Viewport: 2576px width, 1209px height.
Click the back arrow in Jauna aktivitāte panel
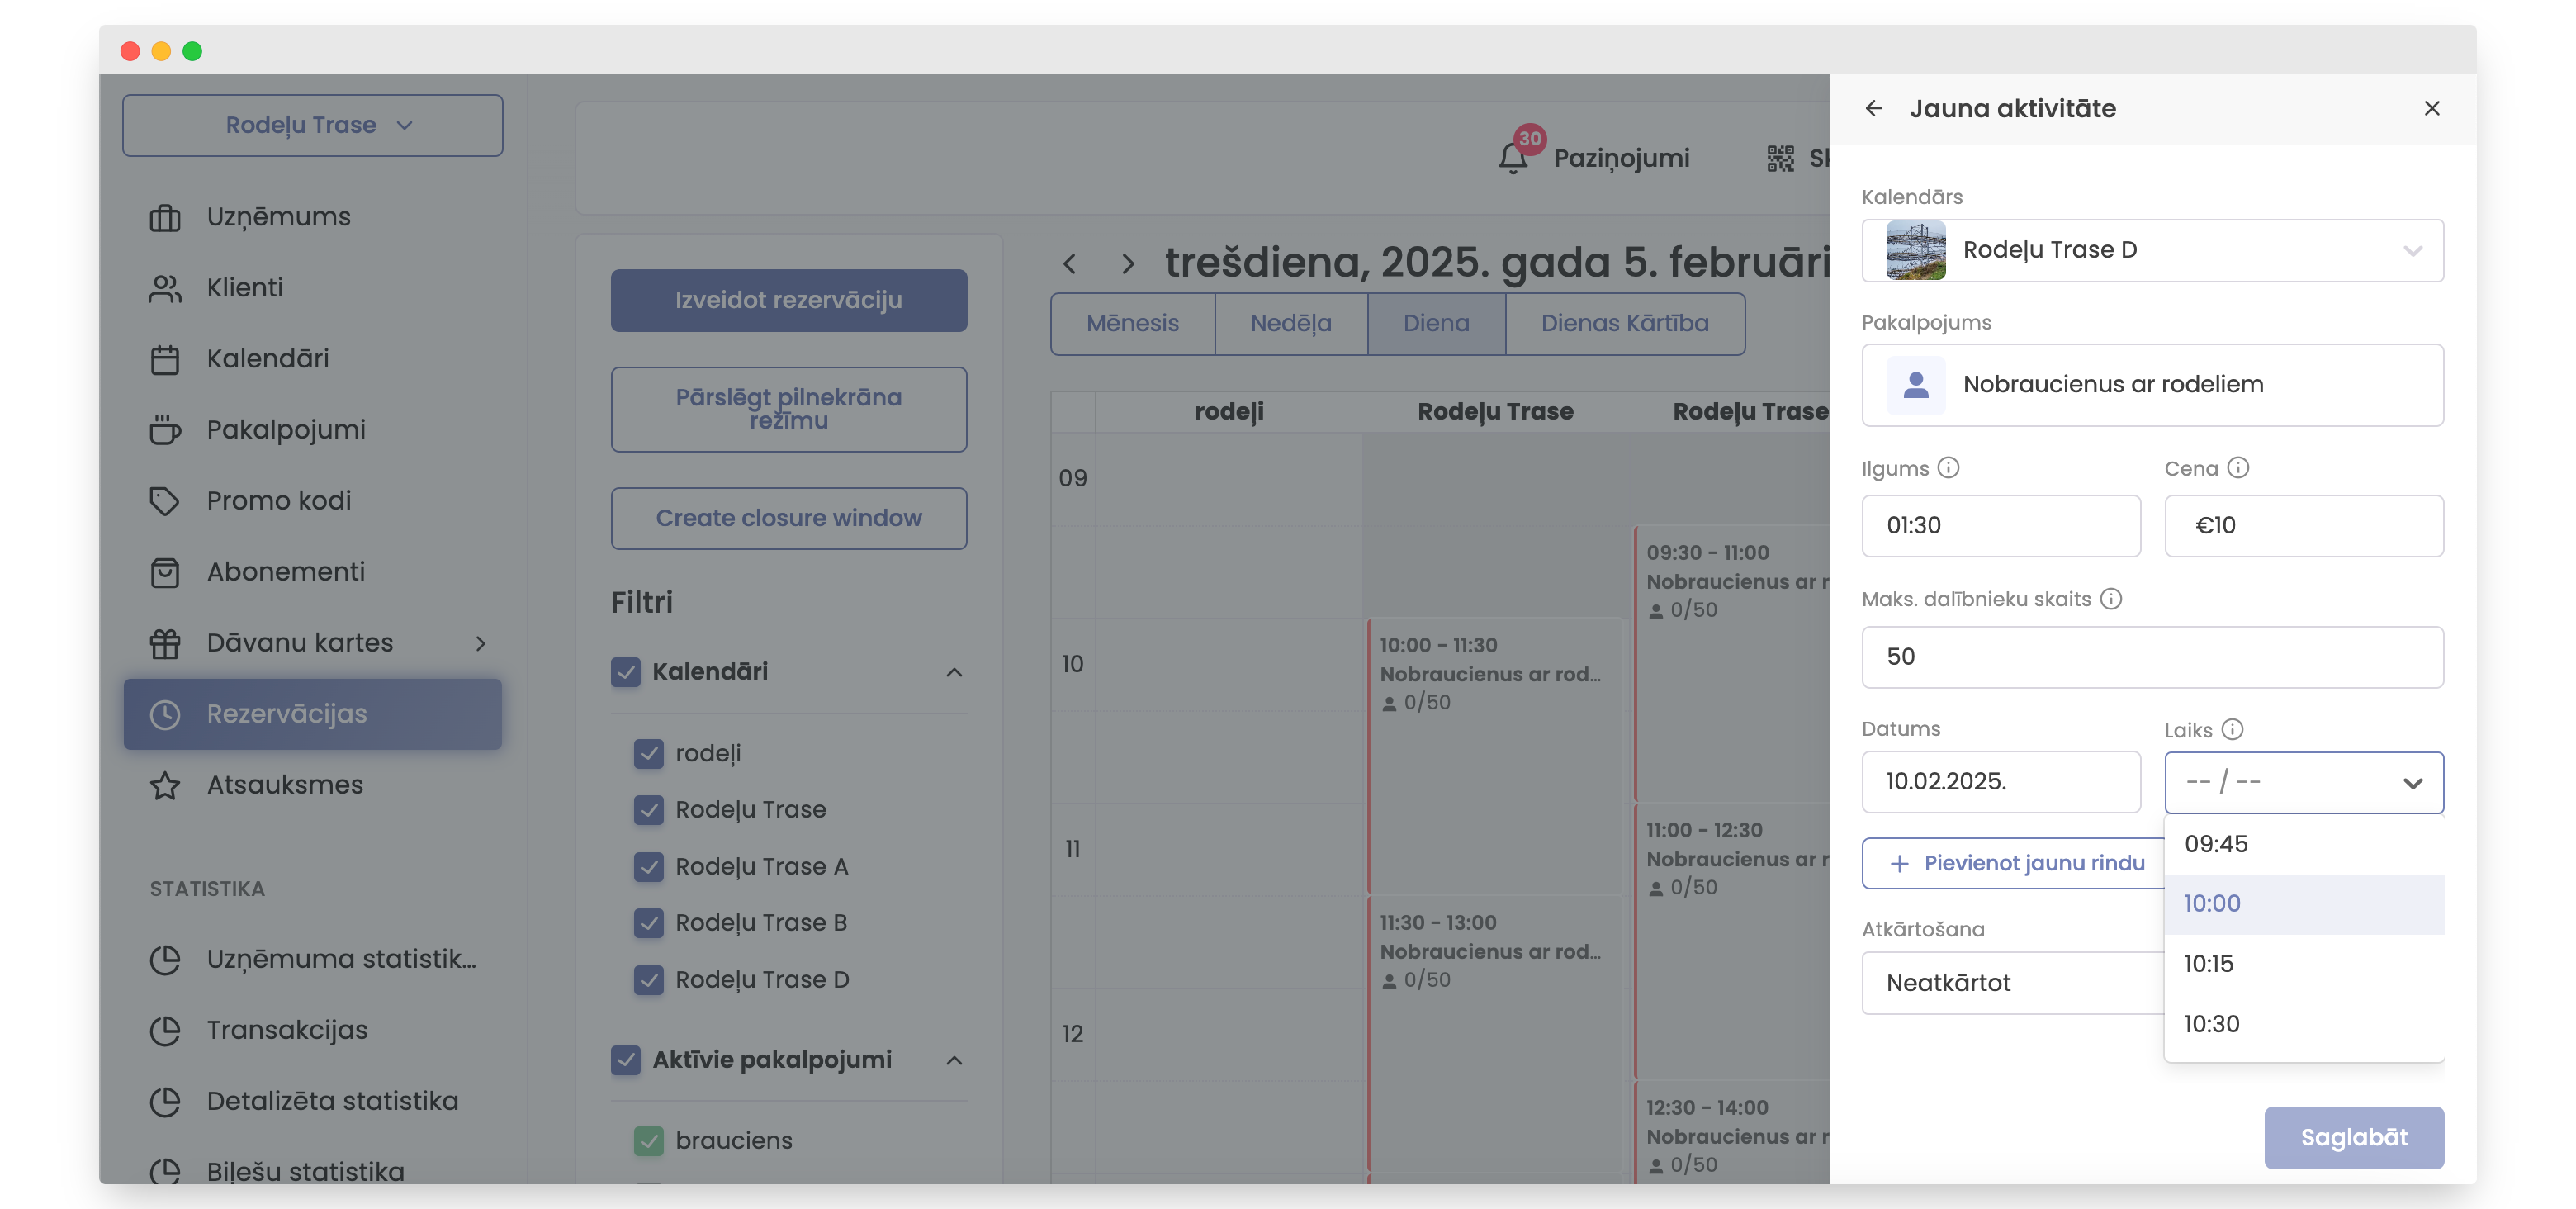(1873, 108)
